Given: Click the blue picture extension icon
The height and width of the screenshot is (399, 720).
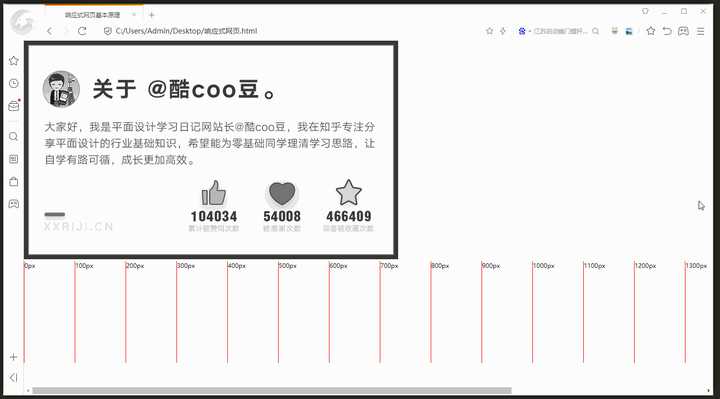Looking at the screenshot, I should 629,31.
